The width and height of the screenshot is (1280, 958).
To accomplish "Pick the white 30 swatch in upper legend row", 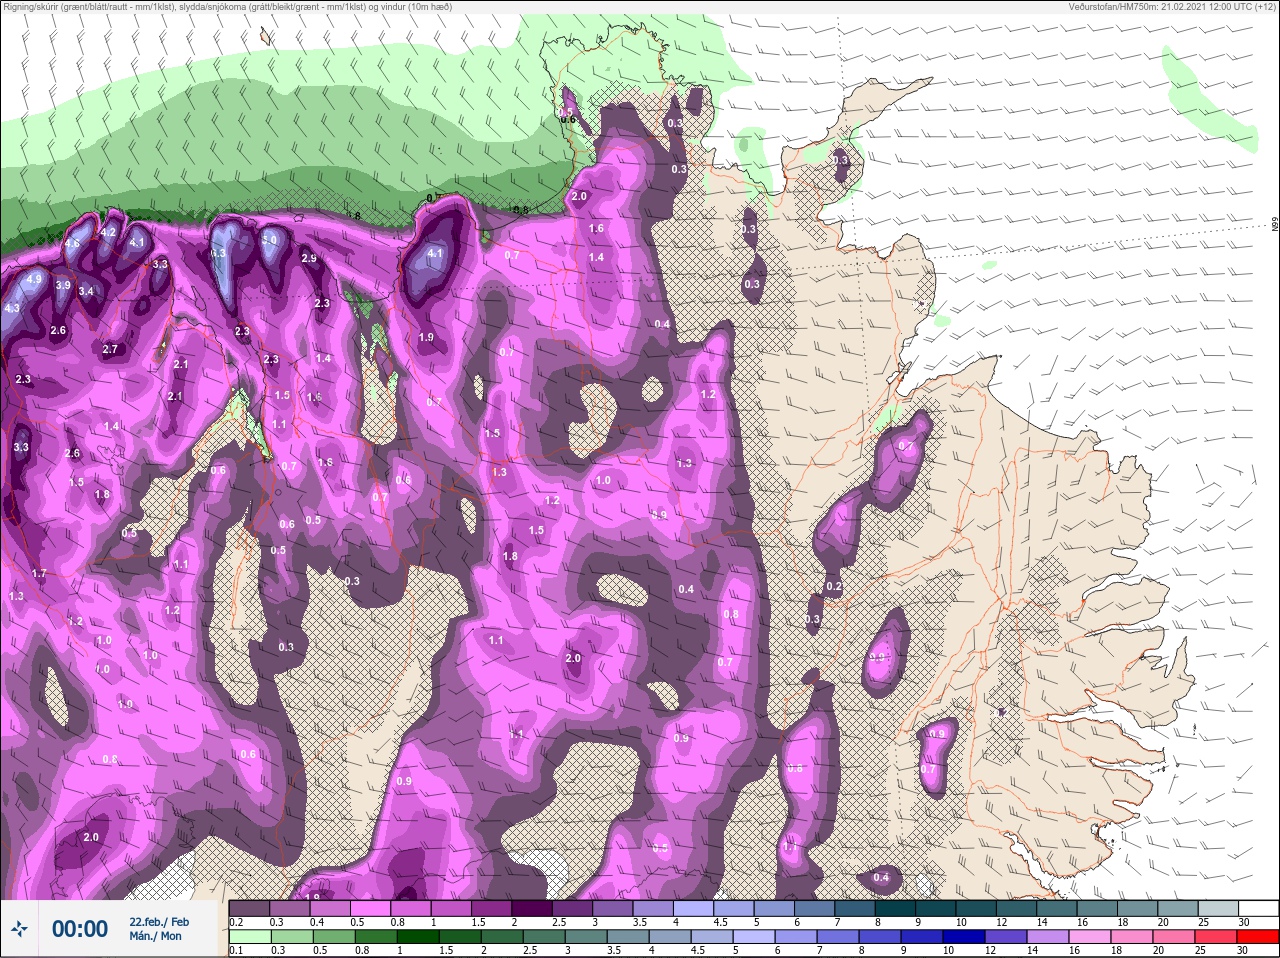I will (x=1257, y=909).
